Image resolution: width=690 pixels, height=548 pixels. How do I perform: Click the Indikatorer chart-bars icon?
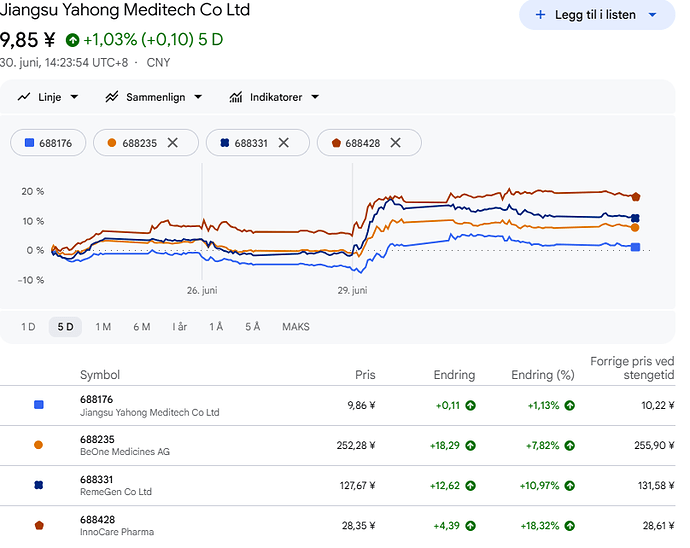pos(236,97)
